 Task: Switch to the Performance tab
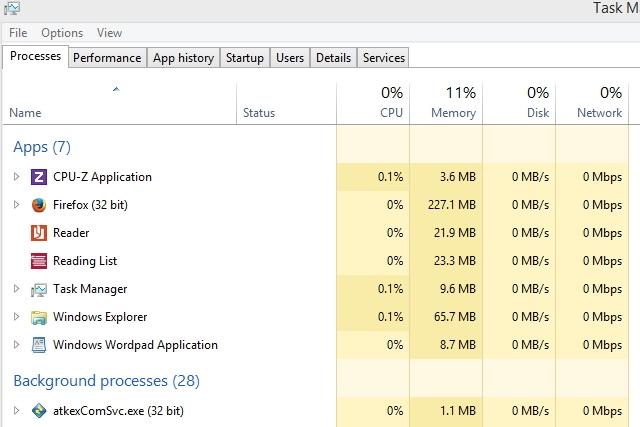(x=107, y=58)
